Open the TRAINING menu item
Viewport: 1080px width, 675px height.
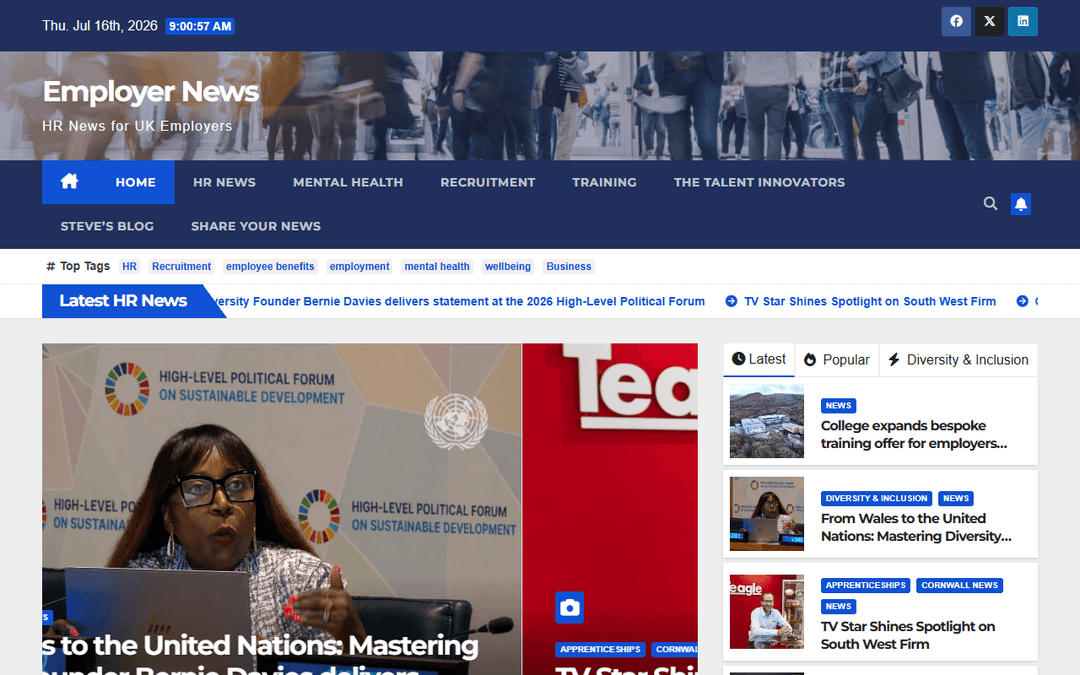point(604,183)
